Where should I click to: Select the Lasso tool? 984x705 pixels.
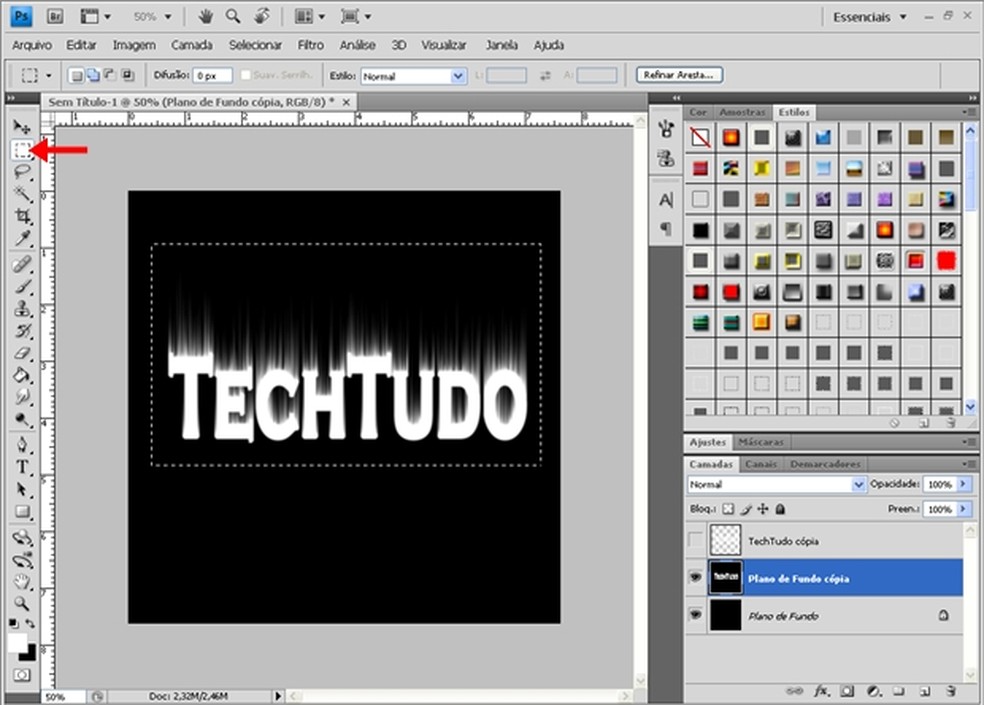pos(22,172)
